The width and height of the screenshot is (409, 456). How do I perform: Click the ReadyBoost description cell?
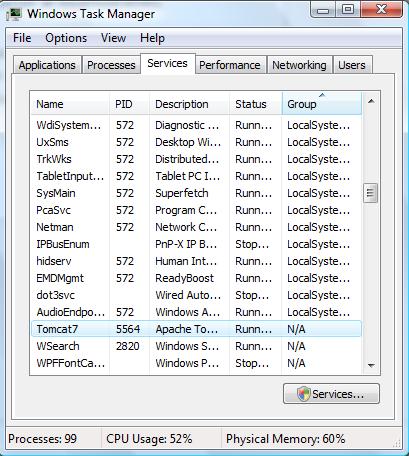click(x=184, y=278)
